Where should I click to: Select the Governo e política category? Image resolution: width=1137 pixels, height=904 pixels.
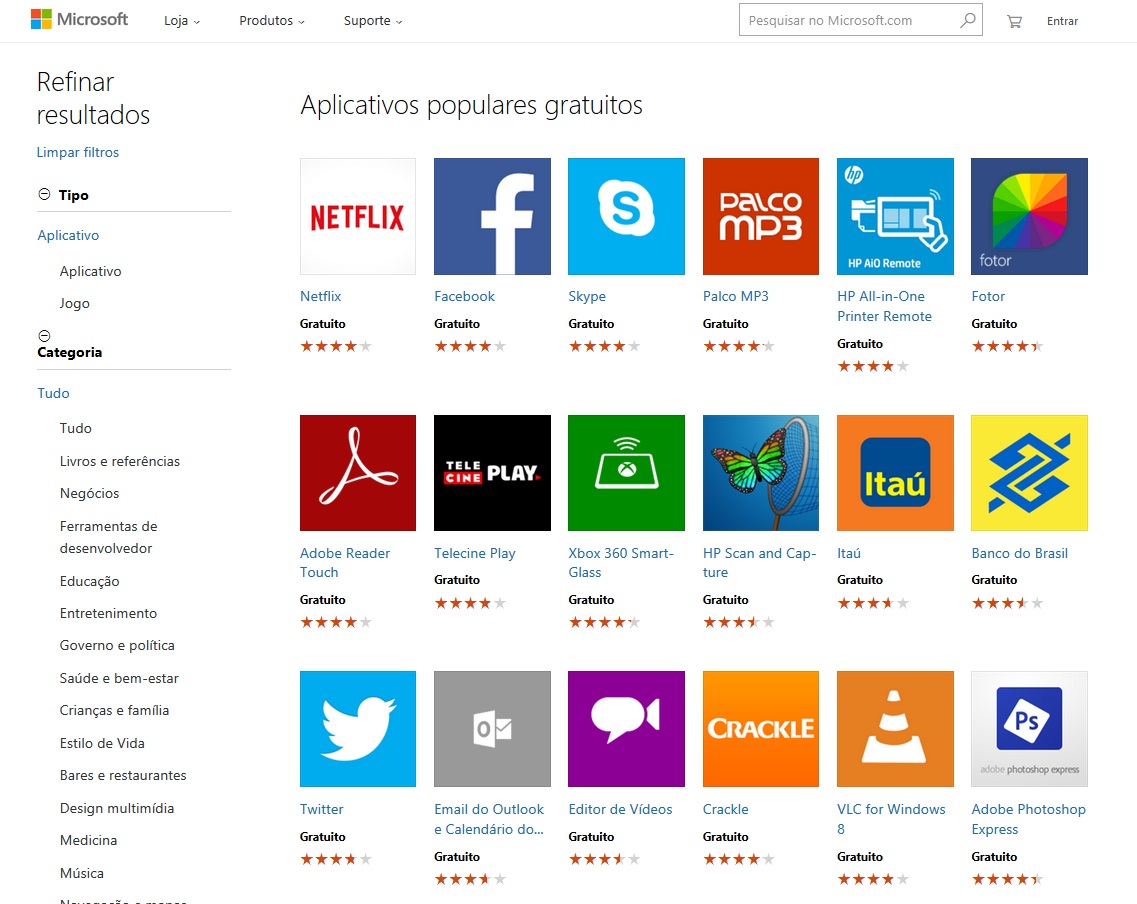(x=117, y=645)
